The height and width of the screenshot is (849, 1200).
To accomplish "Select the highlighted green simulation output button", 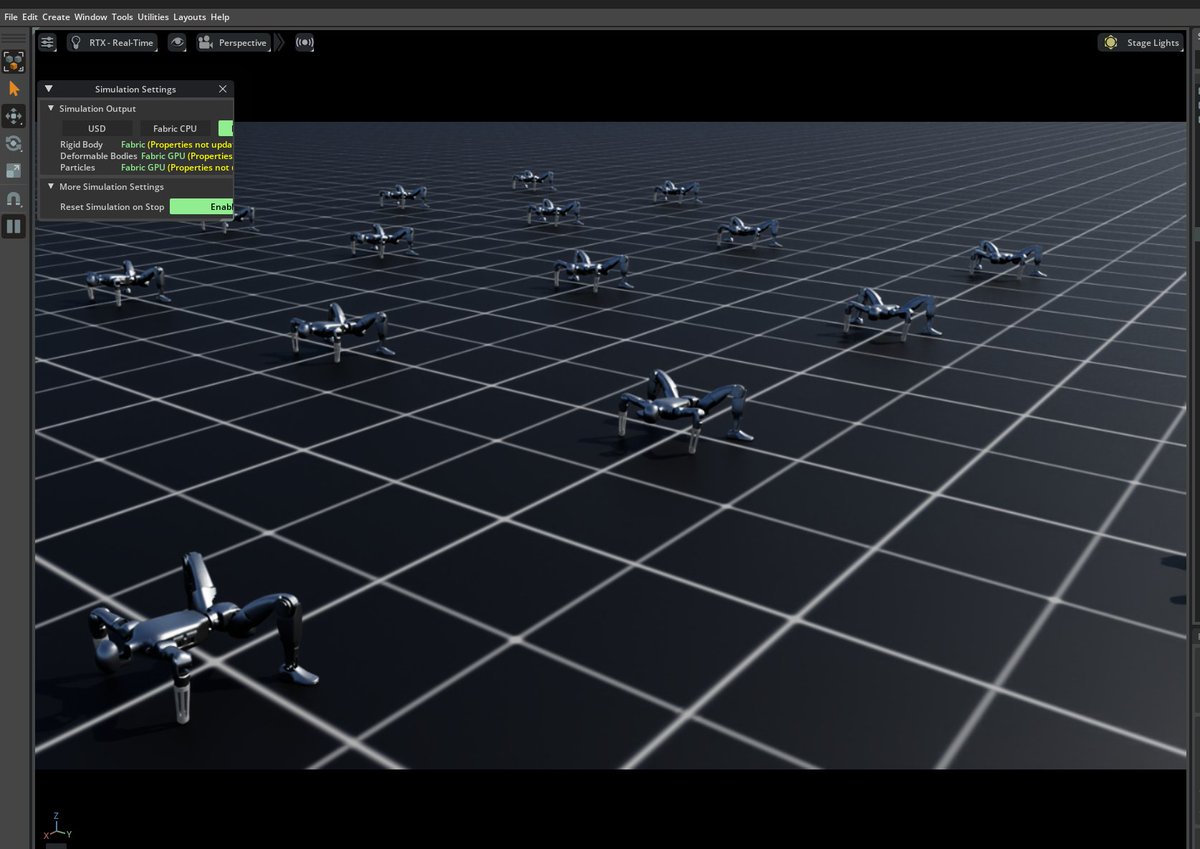I will (226, 128).
